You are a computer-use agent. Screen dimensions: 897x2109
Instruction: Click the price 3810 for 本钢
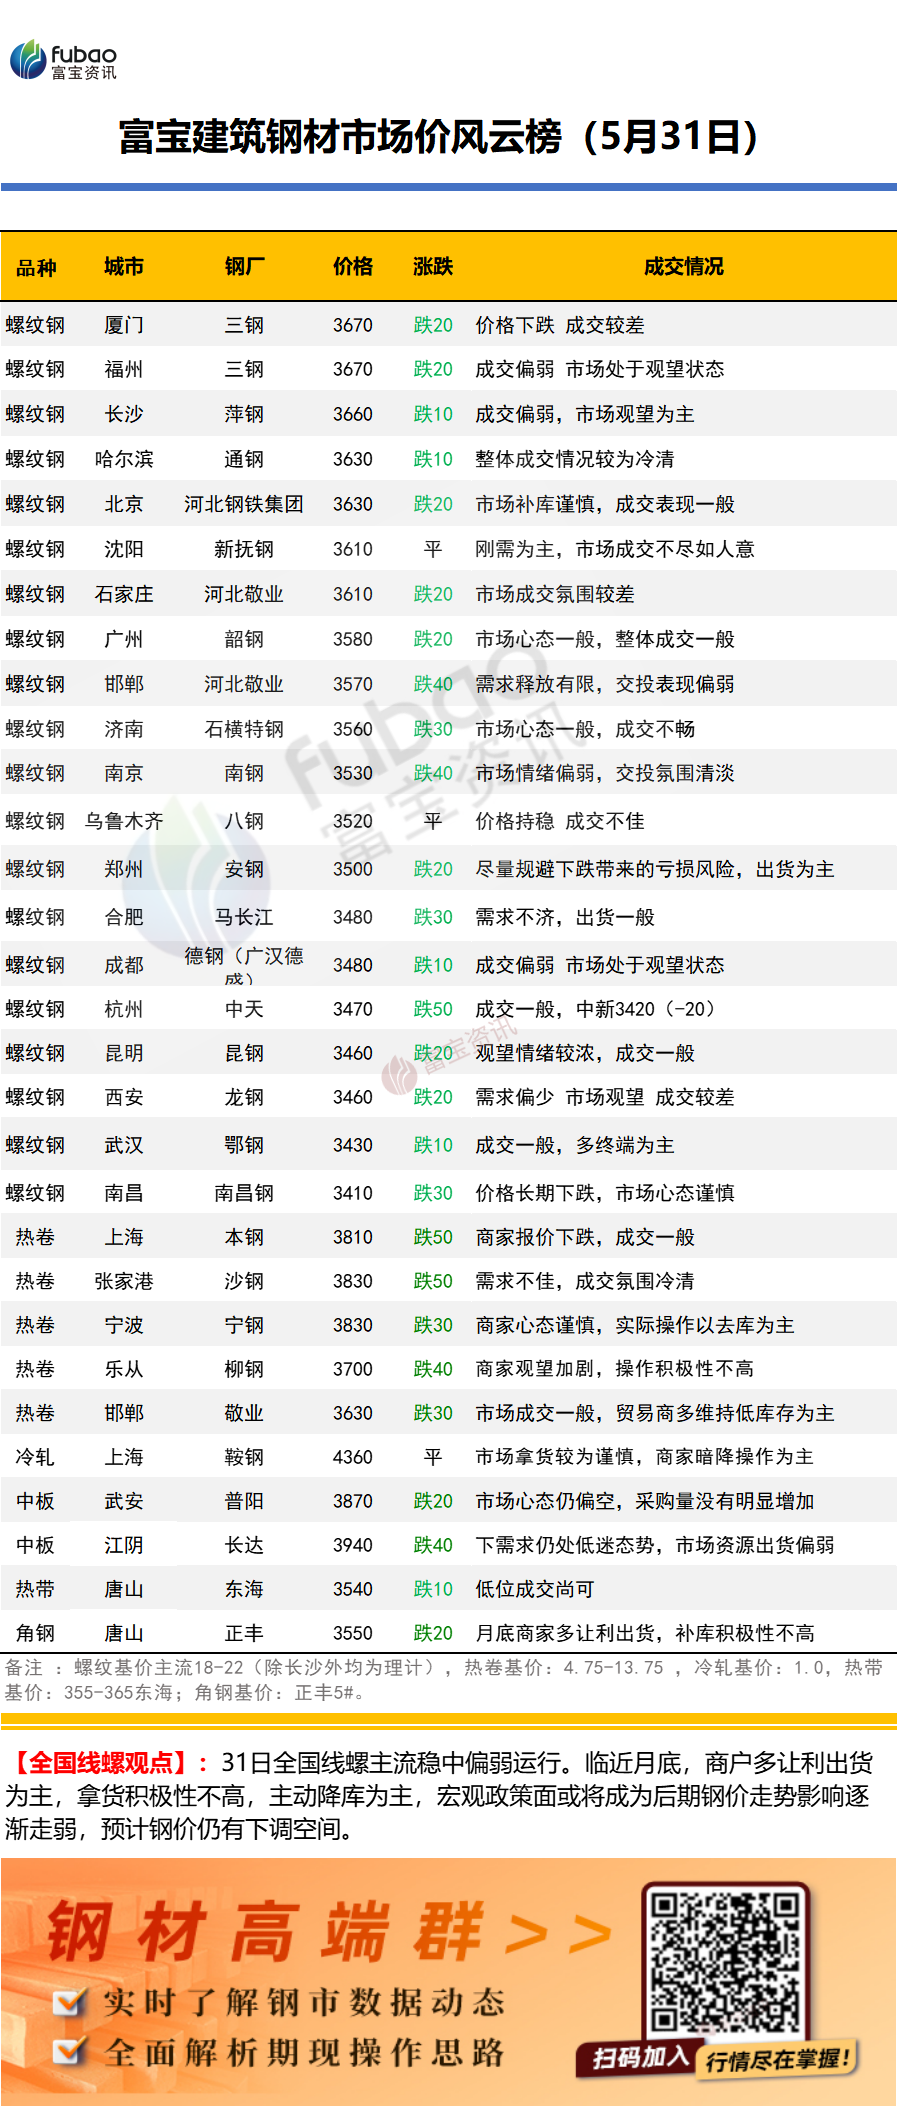[353, 1237]
